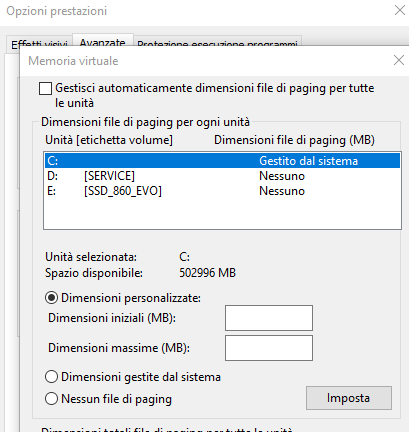The height and width of the screenshot is (432, 409).
Task: Click the Memoria virtuale title bar
Action: [200, 61]
